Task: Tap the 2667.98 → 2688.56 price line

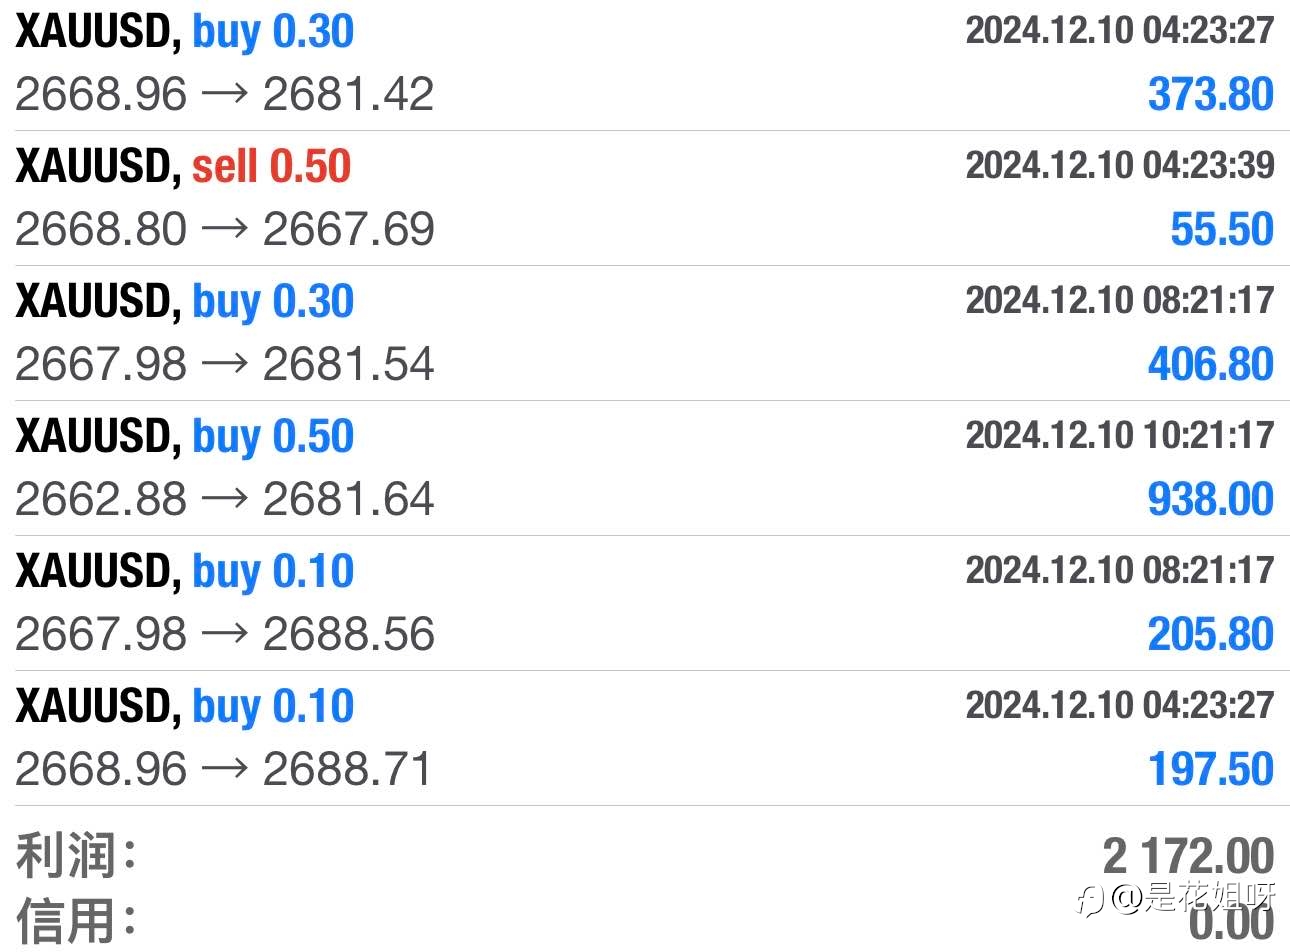Action: (x=225, y=635)
